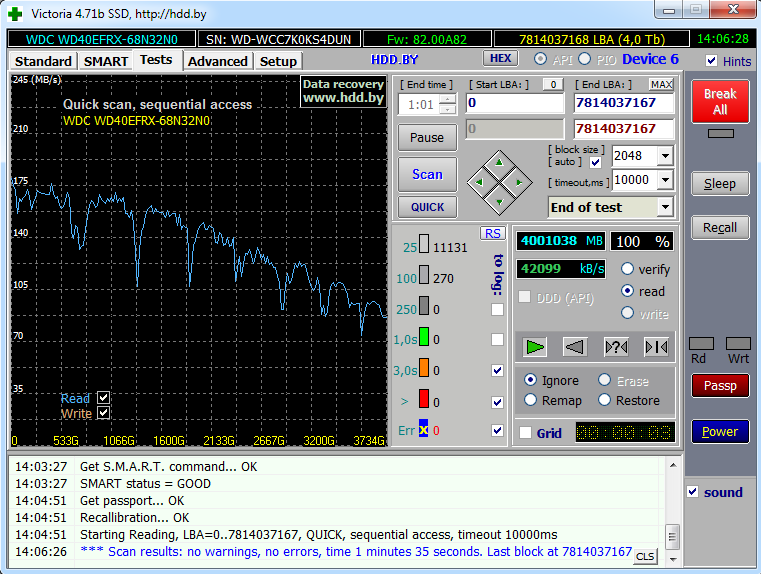
Task: Clear the log with CLS button
Action: [x=645, y=556]
